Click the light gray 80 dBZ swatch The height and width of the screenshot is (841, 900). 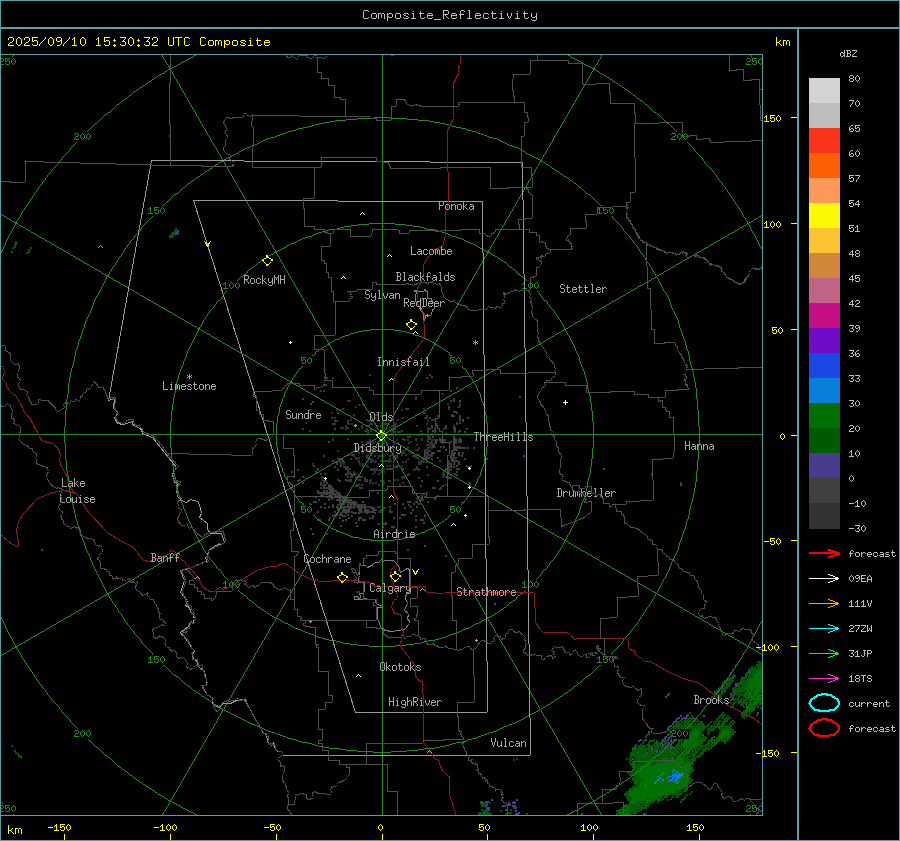(824, 91)
